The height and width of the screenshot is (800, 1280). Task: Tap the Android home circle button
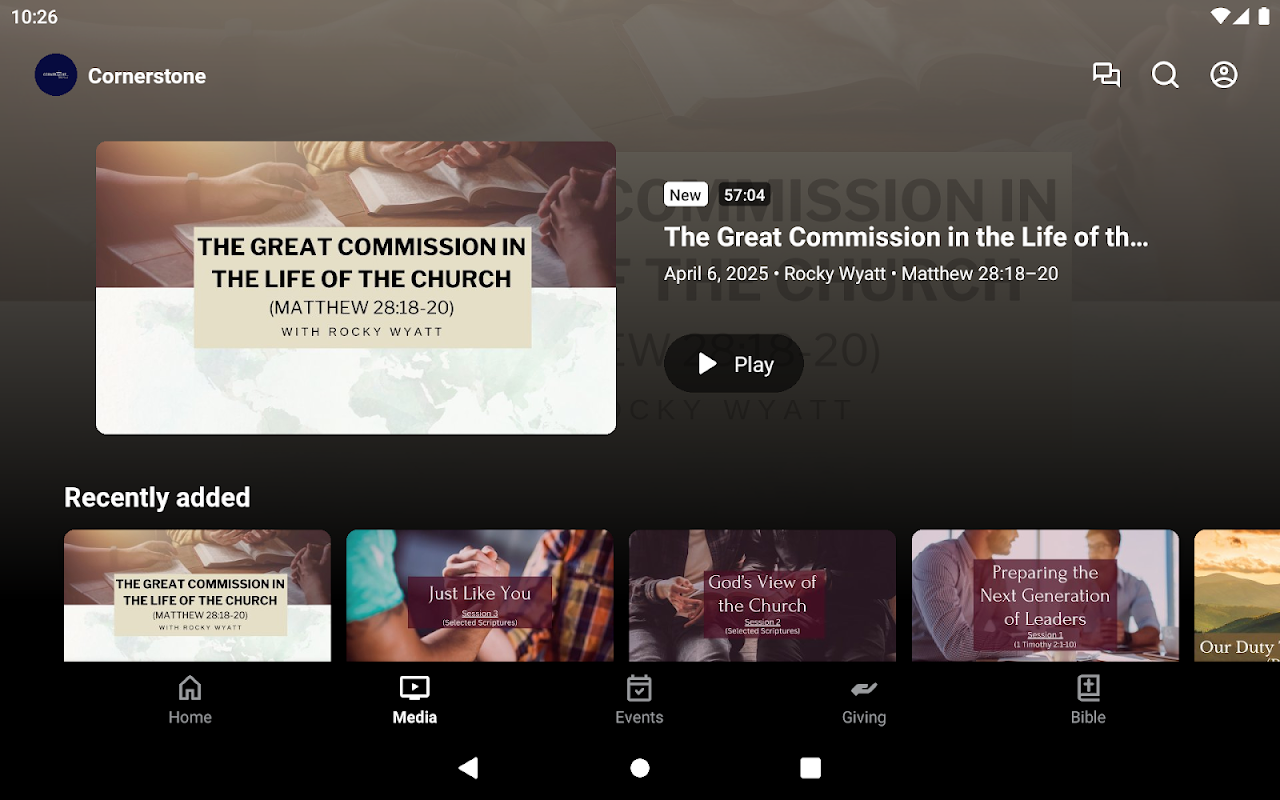coord(640,768)
